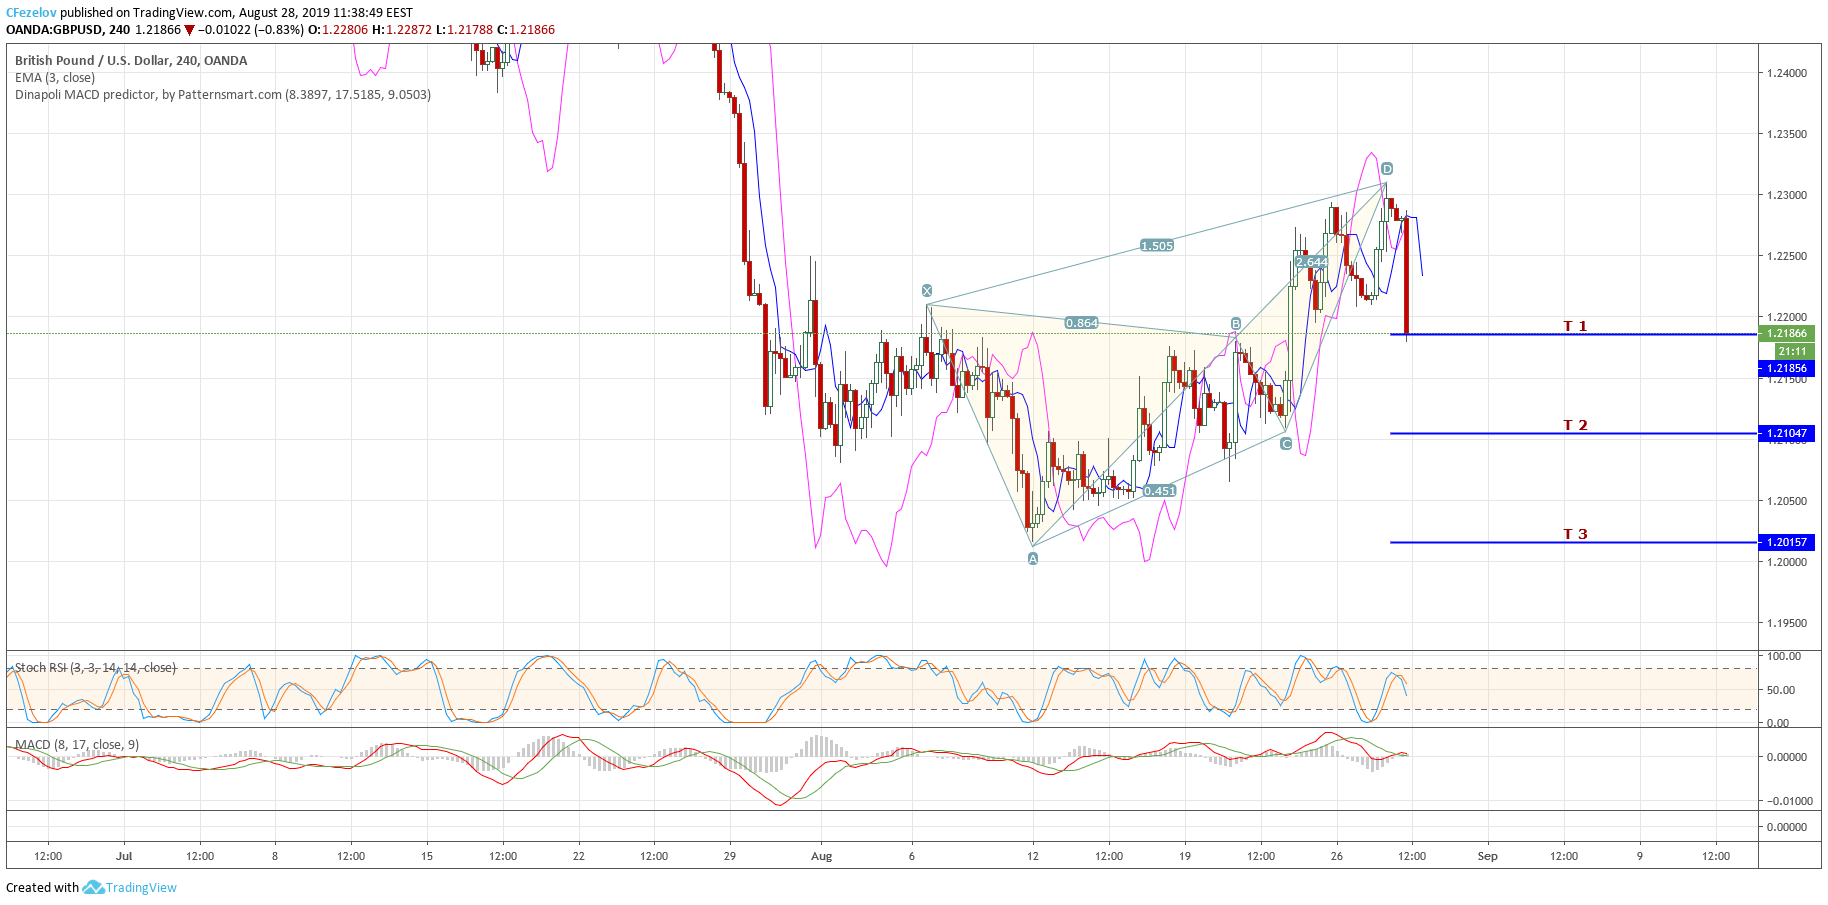Select the T 3 target line label
Screen dimensions: 1828x905
pyautogui.click(x=1575, y=534)
